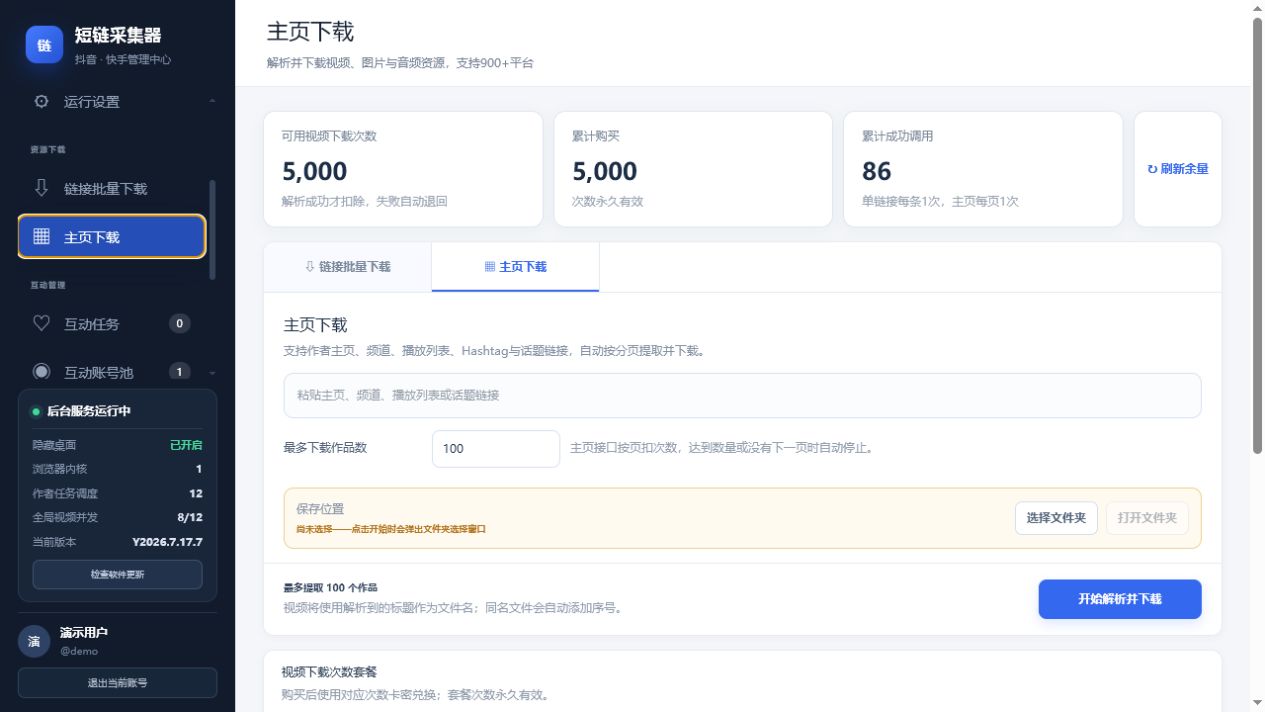
Task: Switch to the 主页下载 tab
Action: [515, 267]
